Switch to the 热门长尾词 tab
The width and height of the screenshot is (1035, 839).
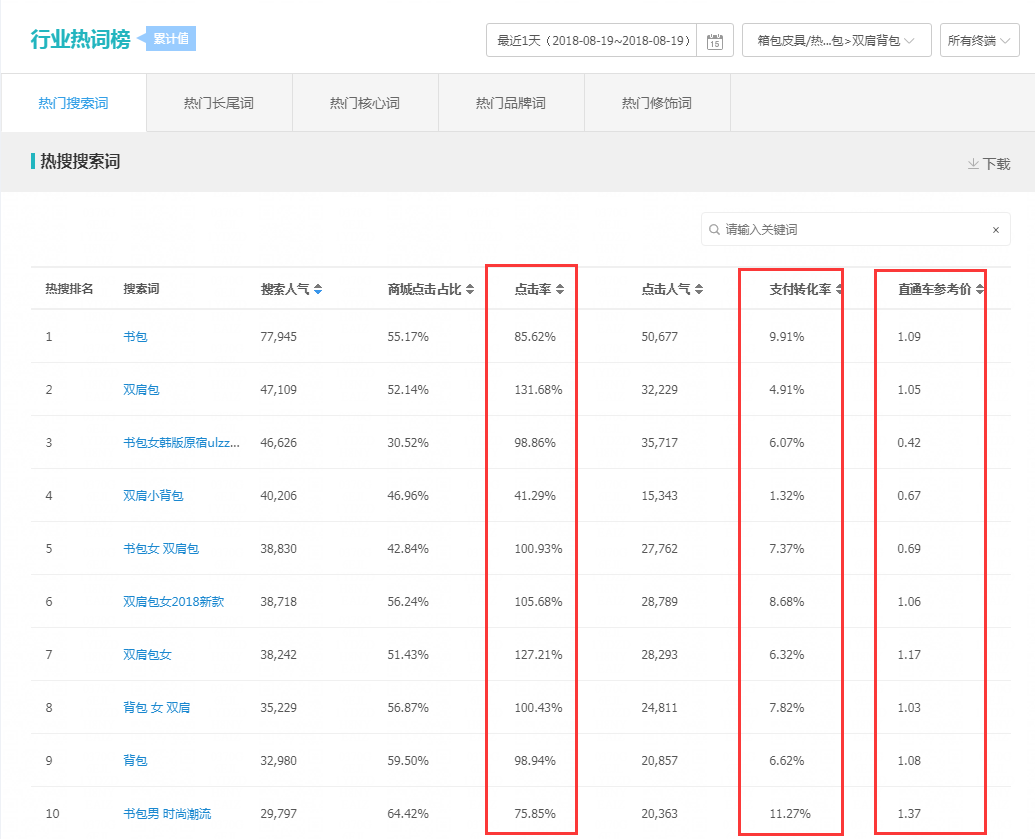coord(219,103)
